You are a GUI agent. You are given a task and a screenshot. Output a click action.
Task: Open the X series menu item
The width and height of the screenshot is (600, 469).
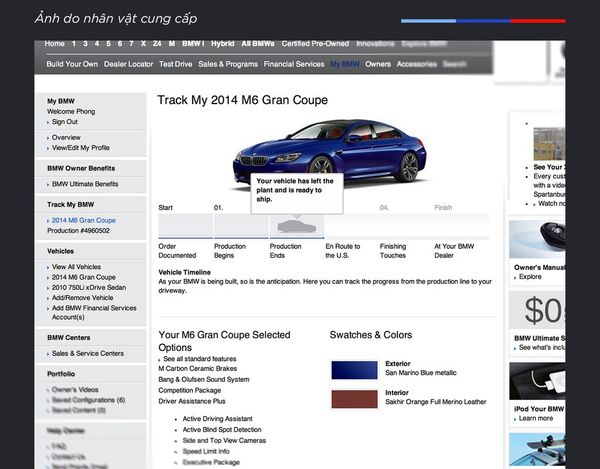(x=143, y=44)
